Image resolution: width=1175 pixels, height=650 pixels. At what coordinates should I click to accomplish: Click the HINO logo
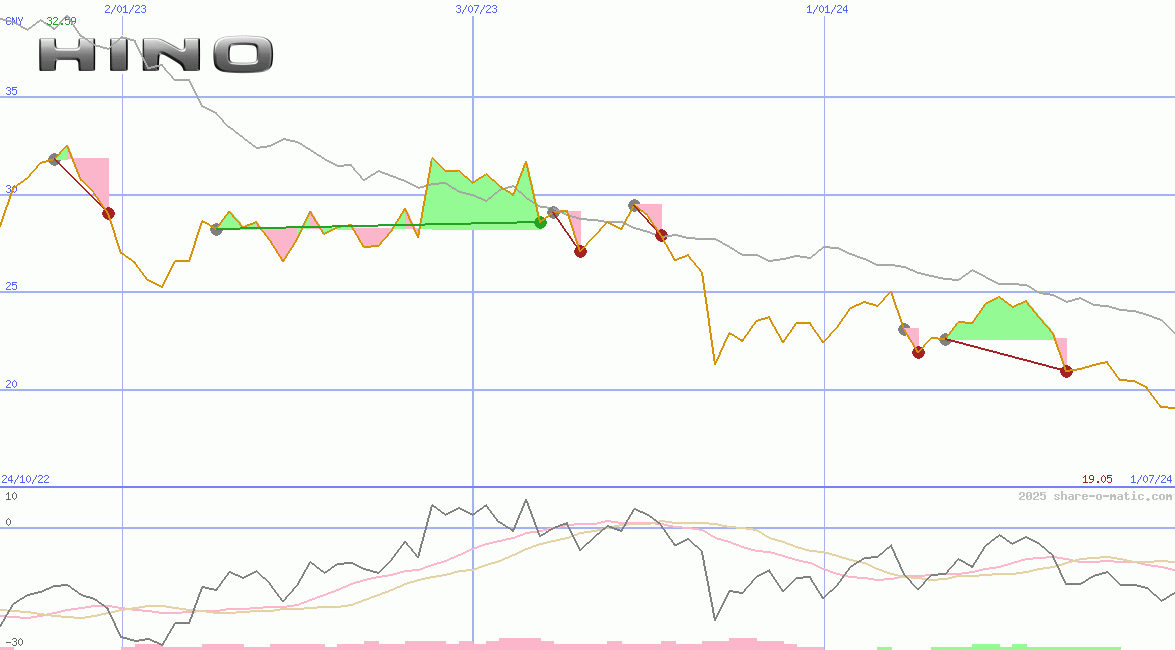pos(156,54)
